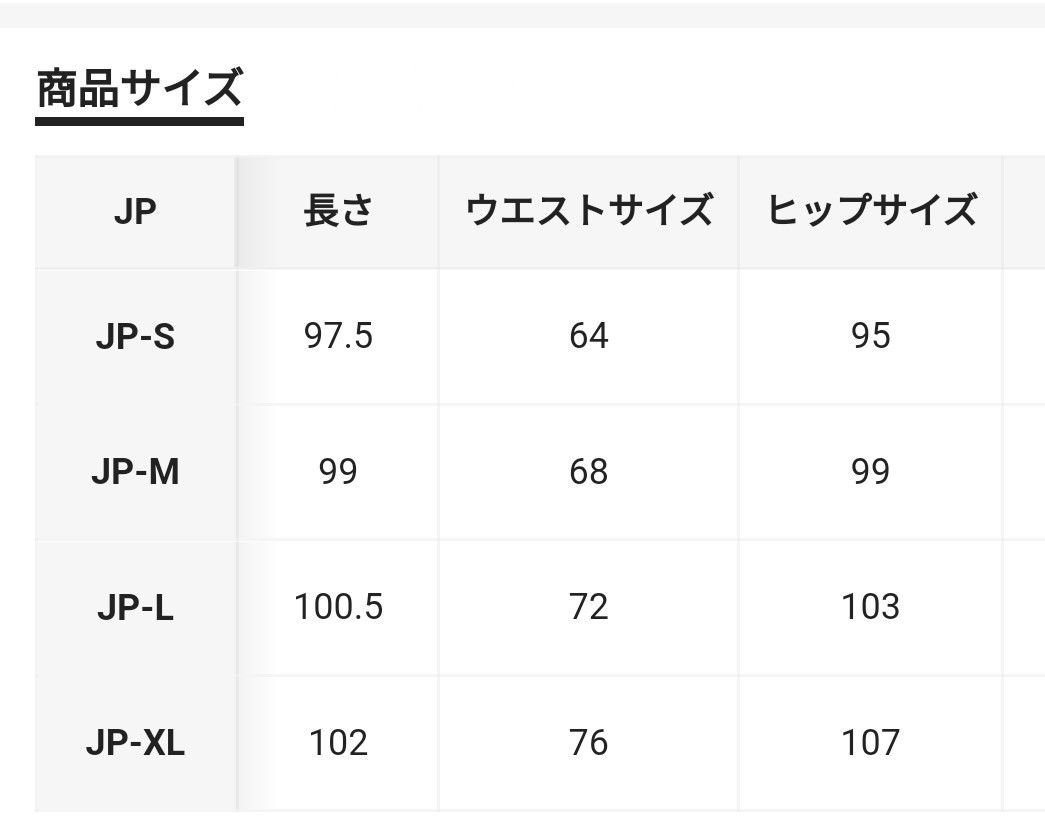Select the ウエストサイズ column header
The image size is (1045, 833).
(x=588, y=212)
